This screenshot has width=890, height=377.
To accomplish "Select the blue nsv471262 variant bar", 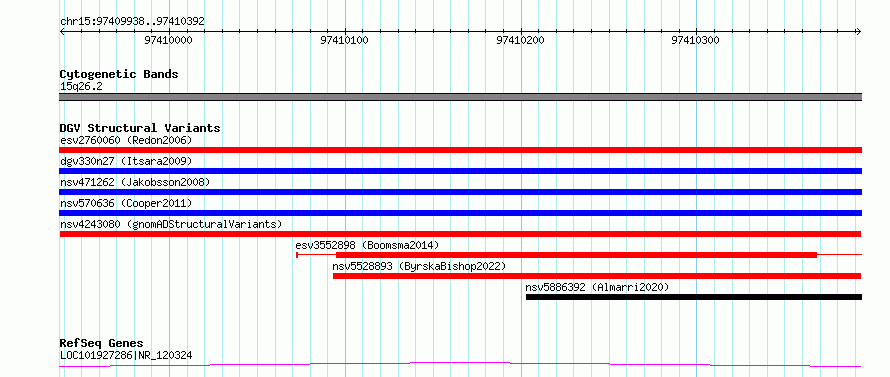I will (461, 192).
